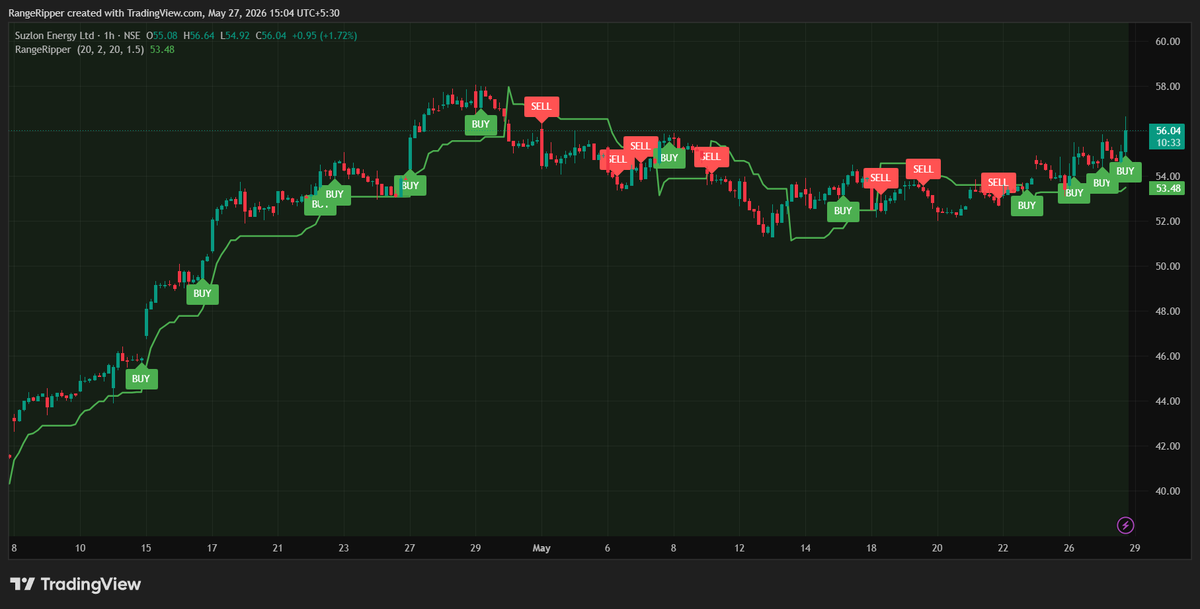Click the 10:33 bar countdown timer

point(1168,143)
